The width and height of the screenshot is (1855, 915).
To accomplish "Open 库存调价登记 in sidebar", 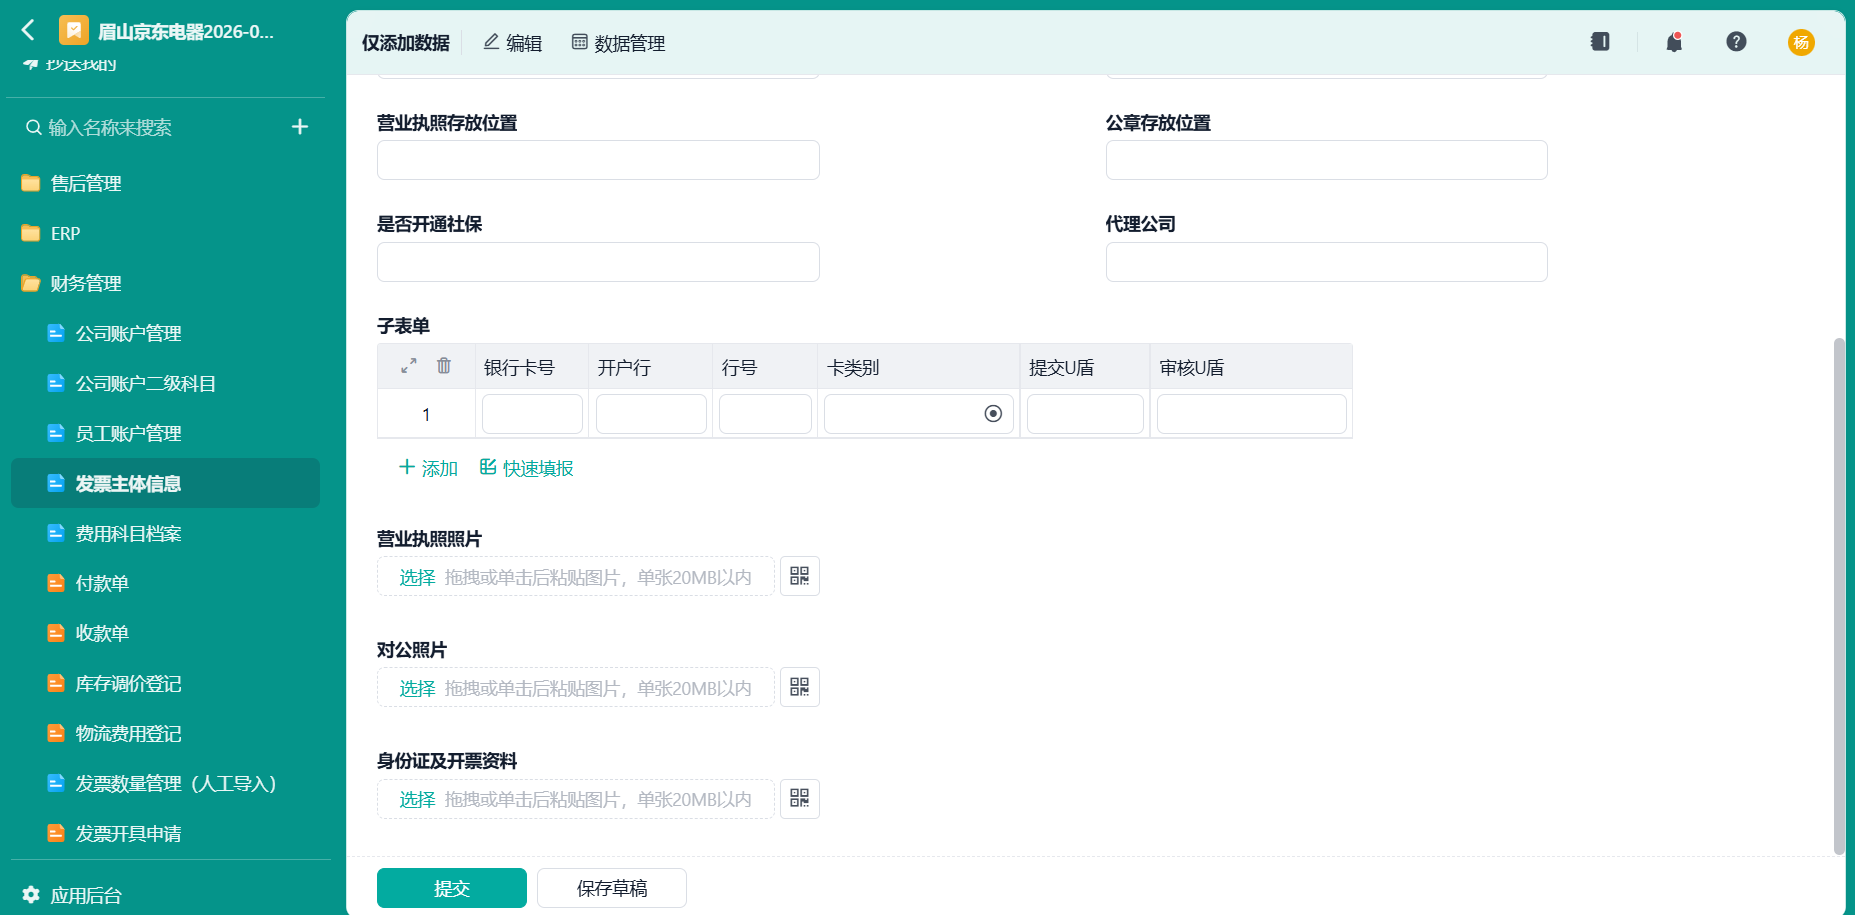I will (x=165, y=683).
